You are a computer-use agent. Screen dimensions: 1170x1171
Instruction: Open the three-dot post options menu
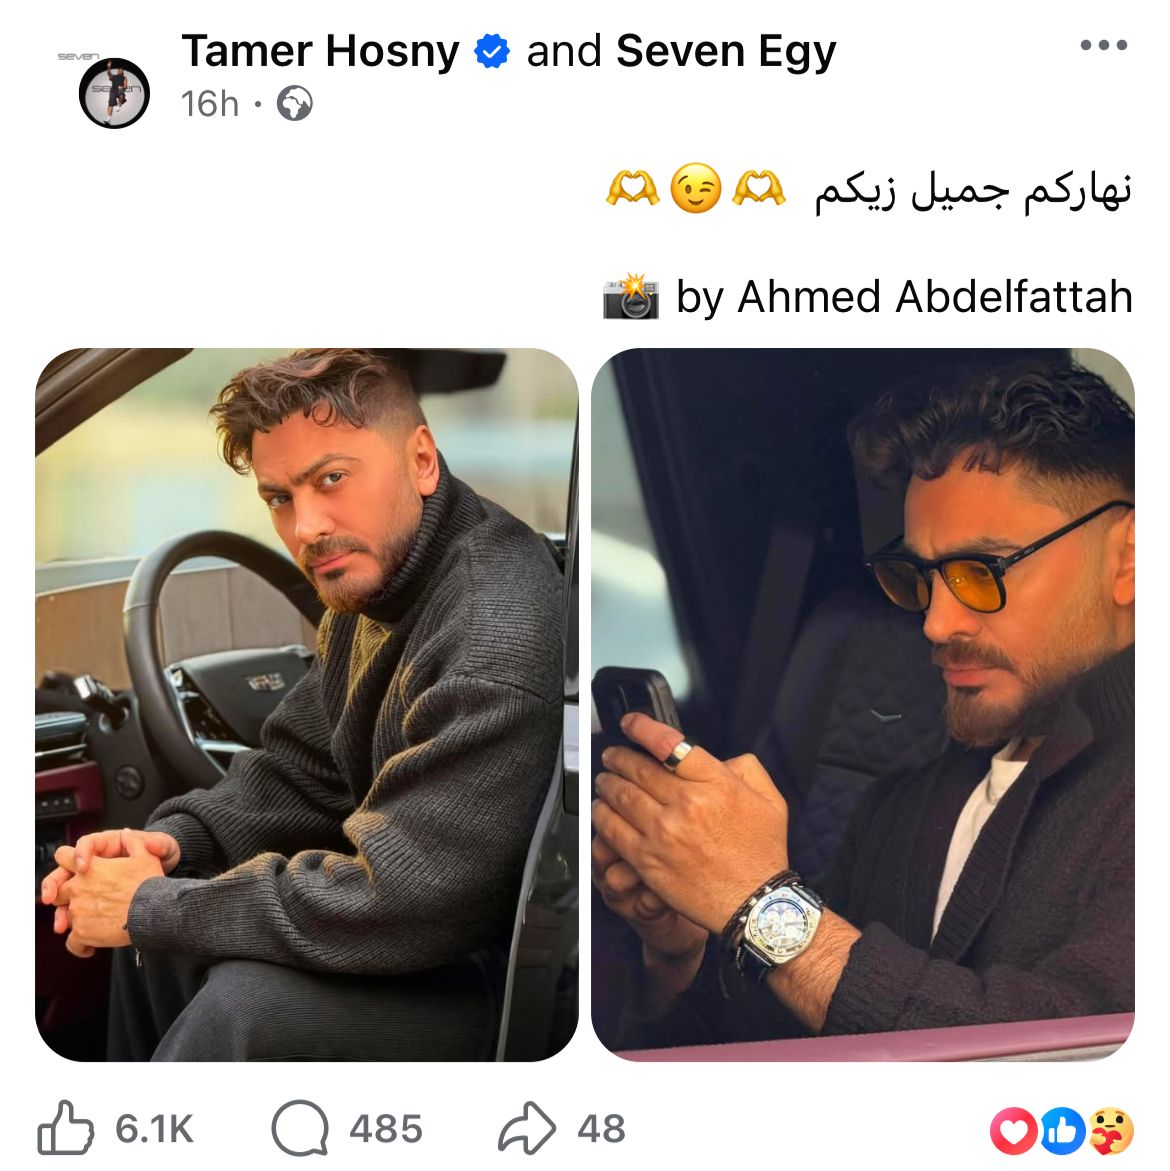(x=1104, y=46)
